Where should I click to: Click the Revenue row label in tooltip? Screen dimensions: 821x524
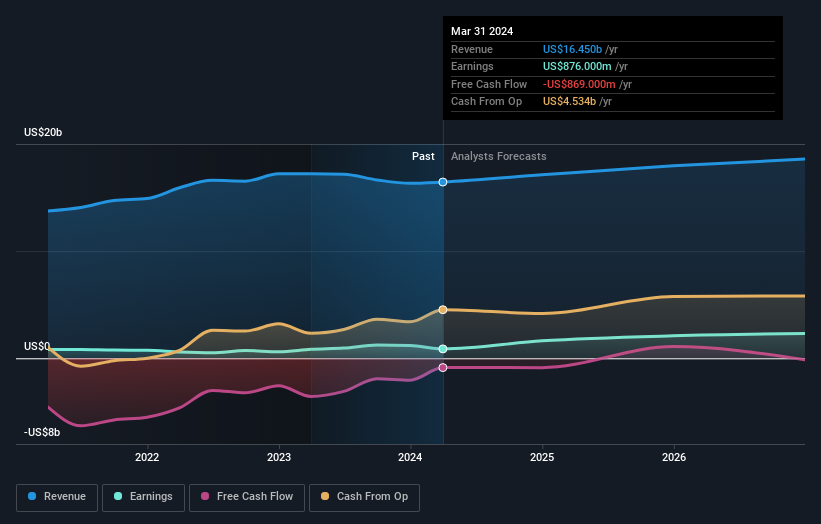[472, 49]
